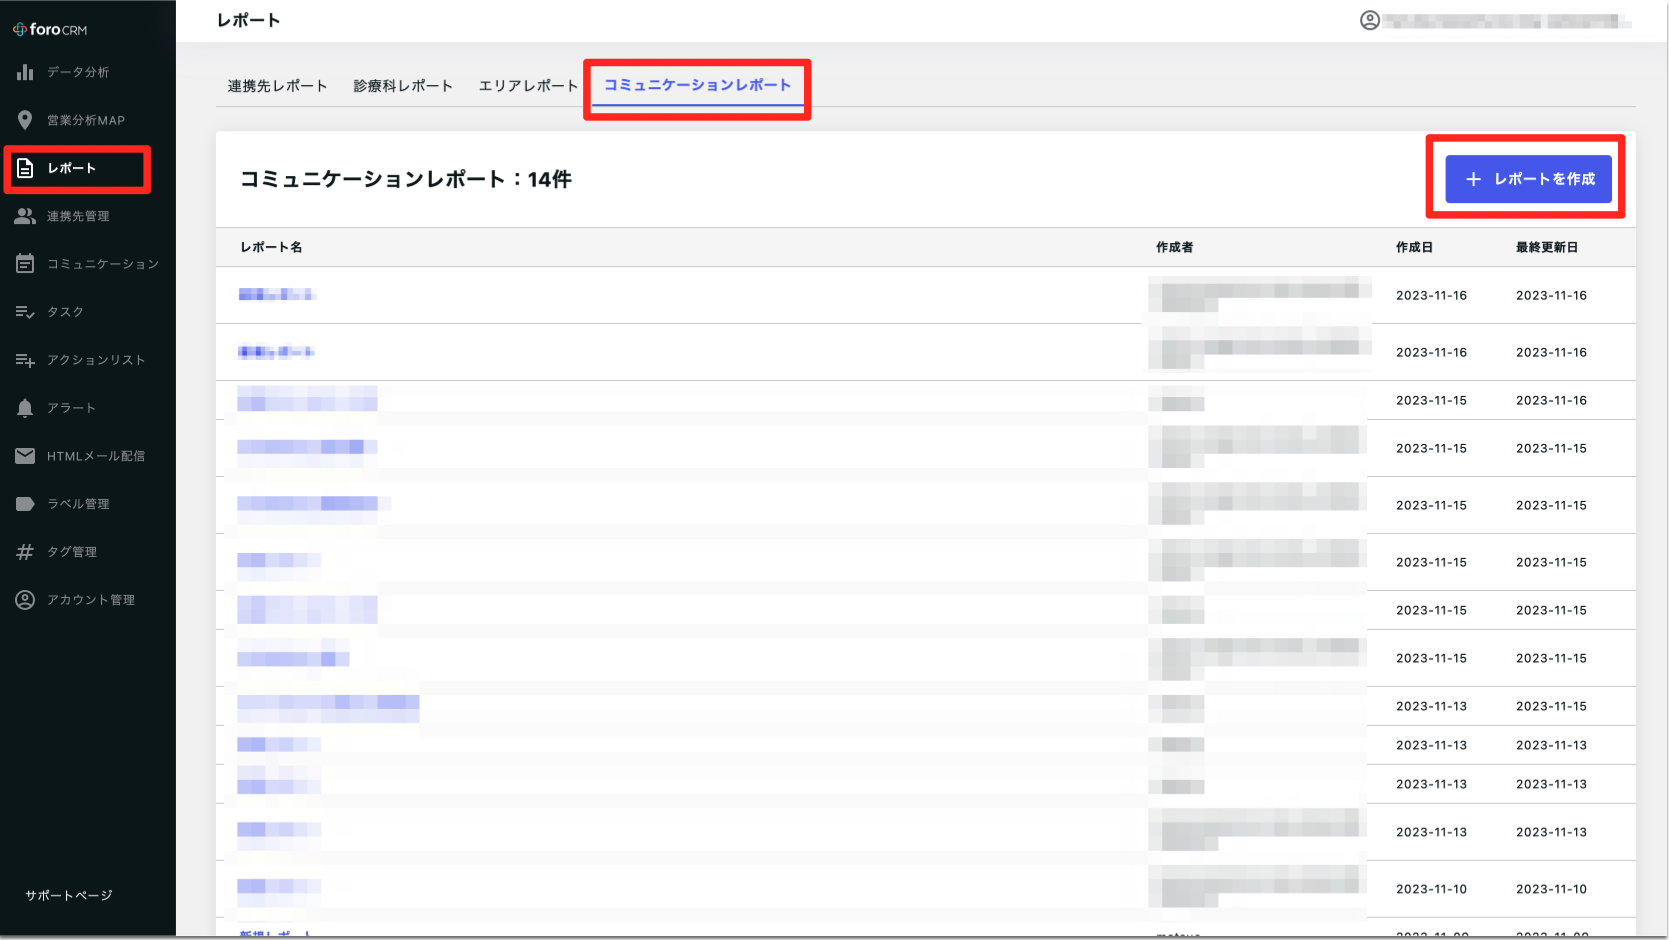Click the user account avatar icon in the header
1669x940 pixels.
click(1370, 20)
